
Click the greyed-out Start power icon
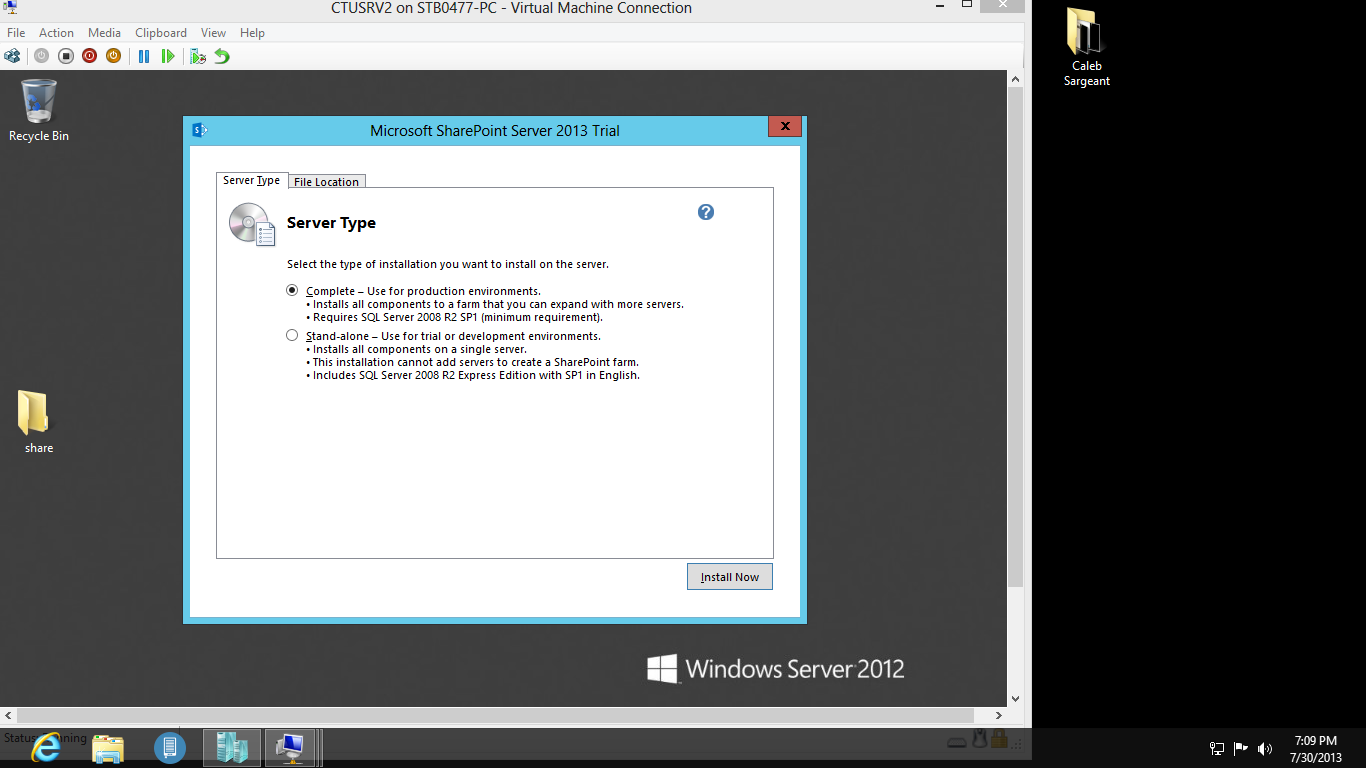coord(41,56)
